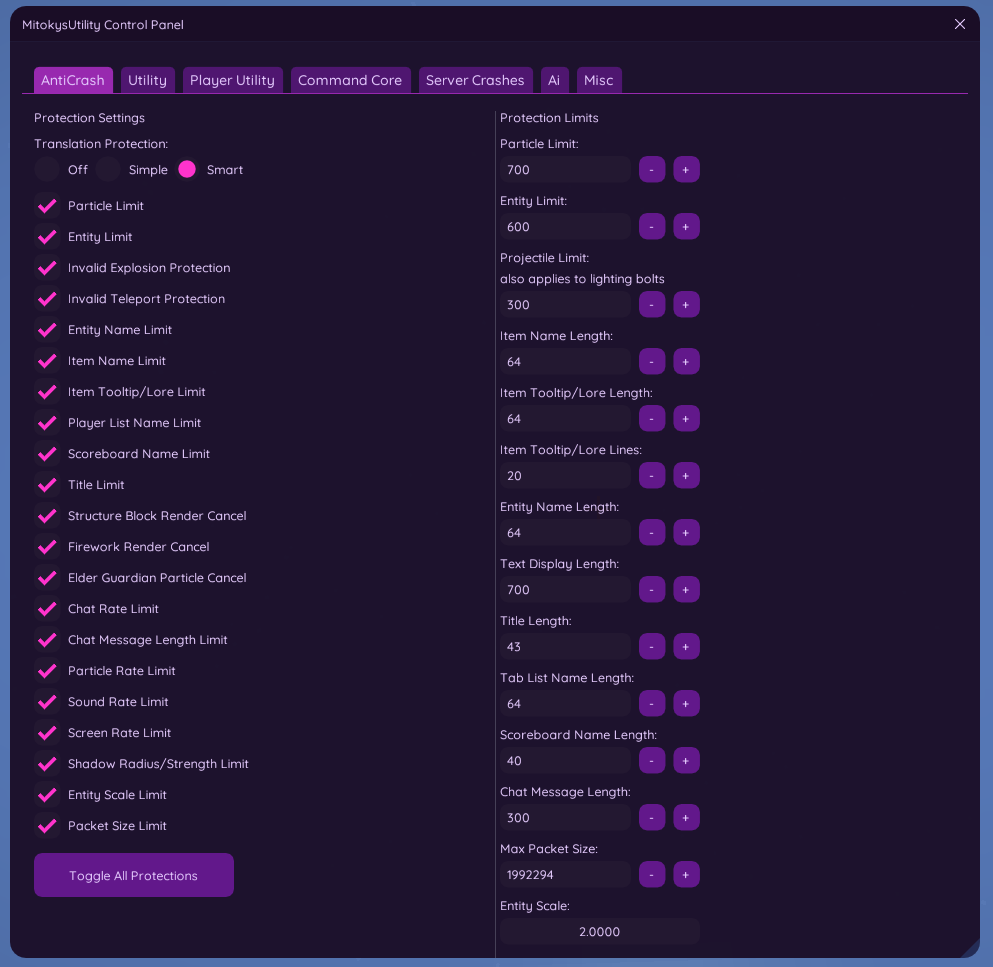Close the MitokysUtility Control Panel

pos(960,24)
